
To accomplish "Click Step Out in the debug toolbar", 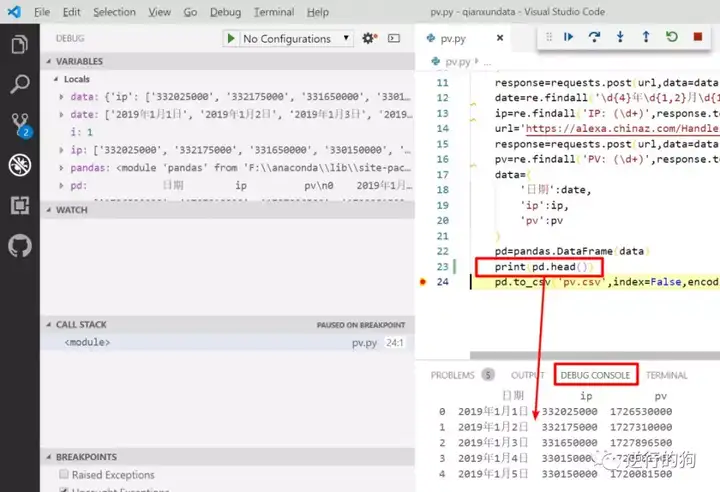I will click(646, 37).
